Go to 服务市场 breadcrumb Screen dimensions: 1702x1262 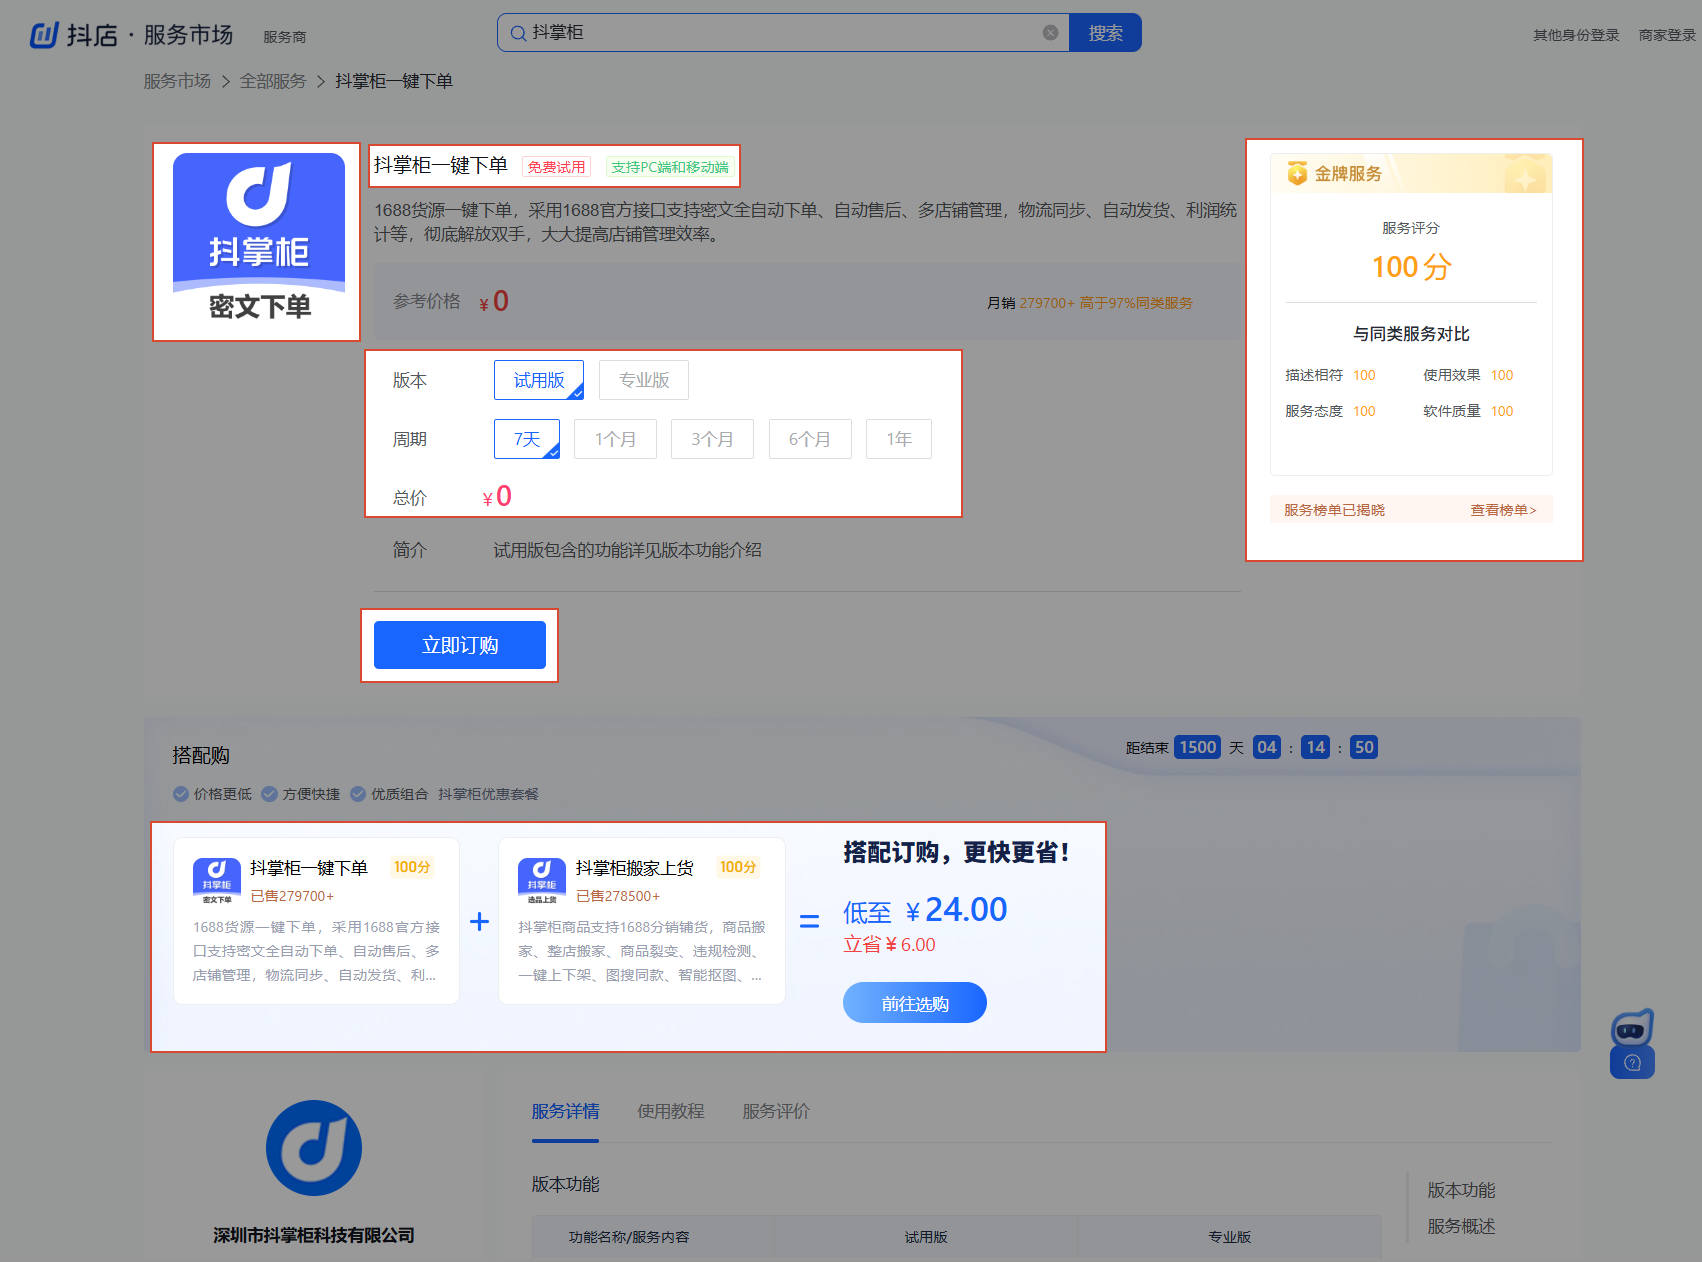pyautogui.click(x=177, y=81)
